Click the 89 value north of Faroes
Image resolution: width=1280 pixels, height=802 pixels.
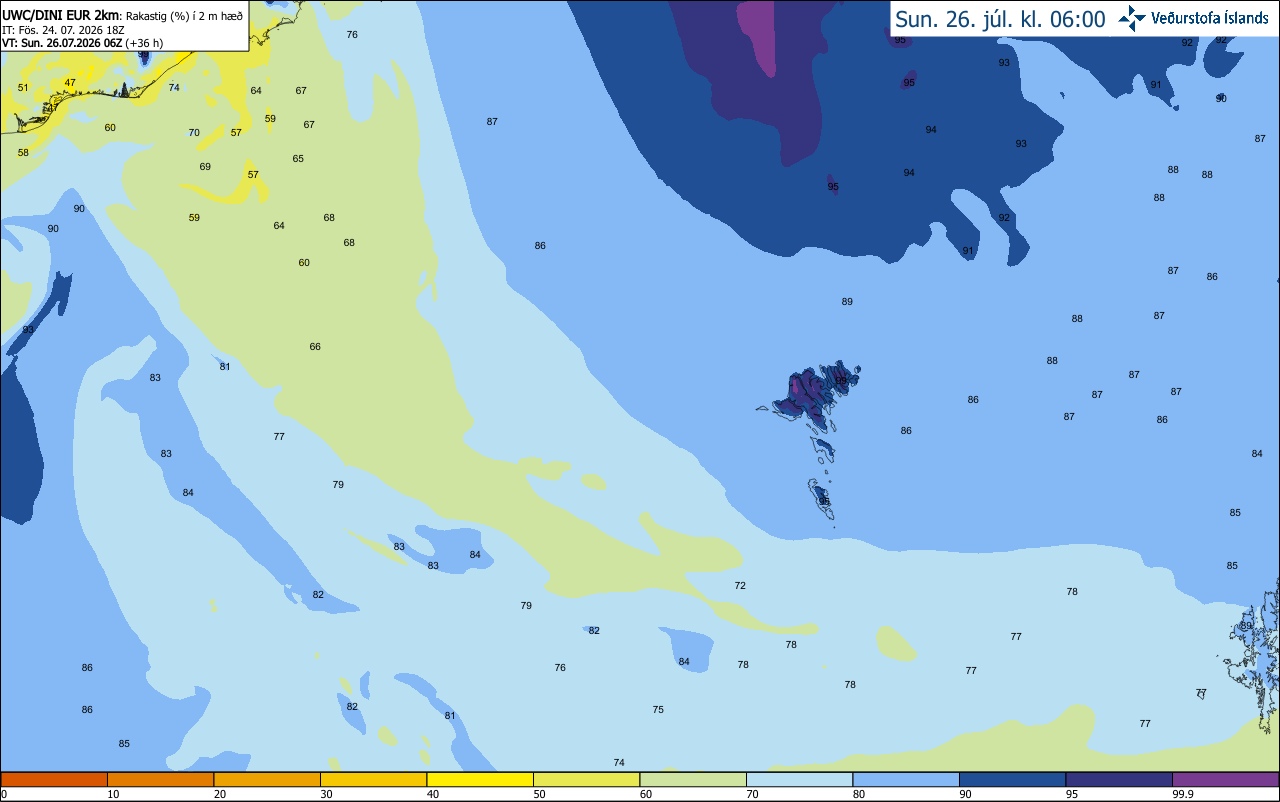pos(847,302)
